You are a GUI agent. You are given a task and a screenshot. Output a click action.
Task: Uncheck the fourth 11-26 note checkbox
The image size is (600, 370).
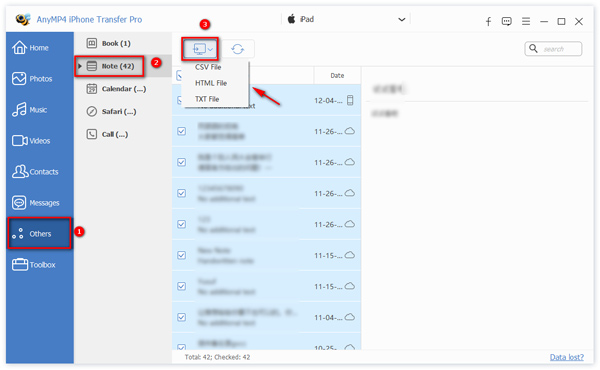182,224
